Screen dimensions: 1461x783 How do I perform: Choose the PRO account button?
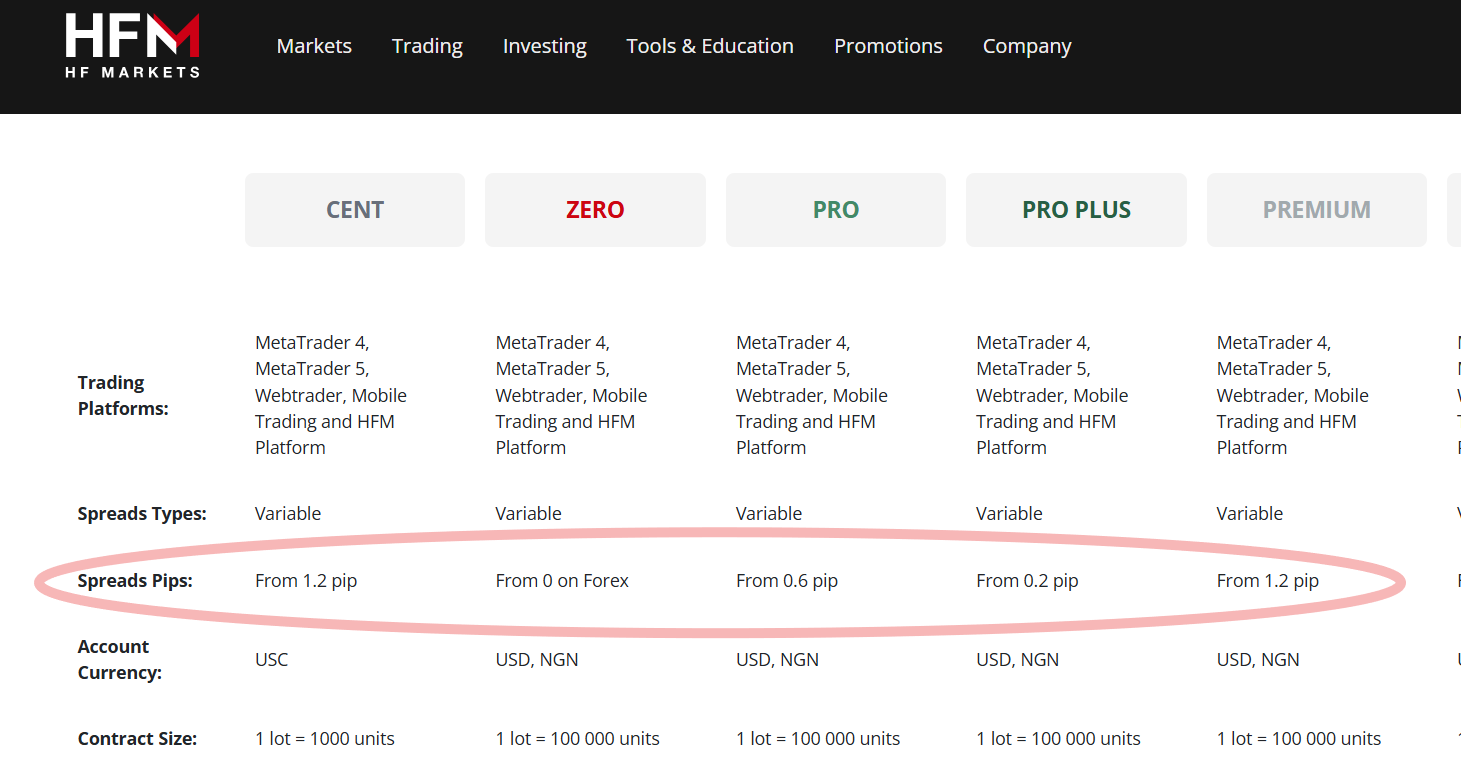[x=835, y=210]
